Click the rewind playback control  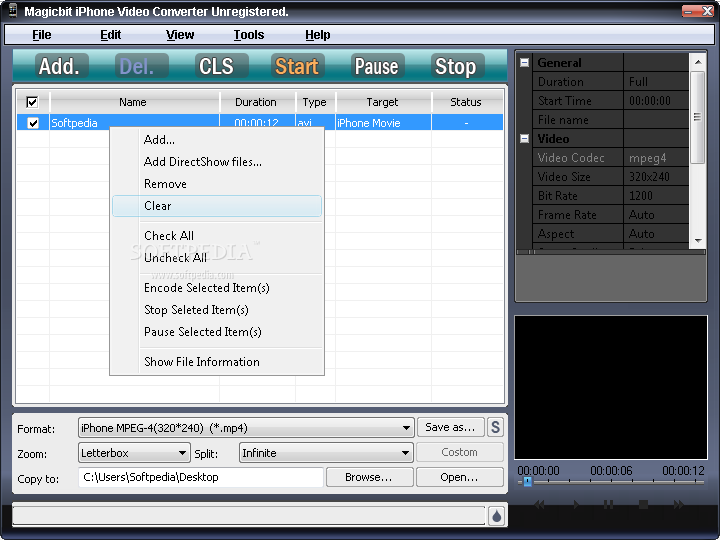(540, 505)
